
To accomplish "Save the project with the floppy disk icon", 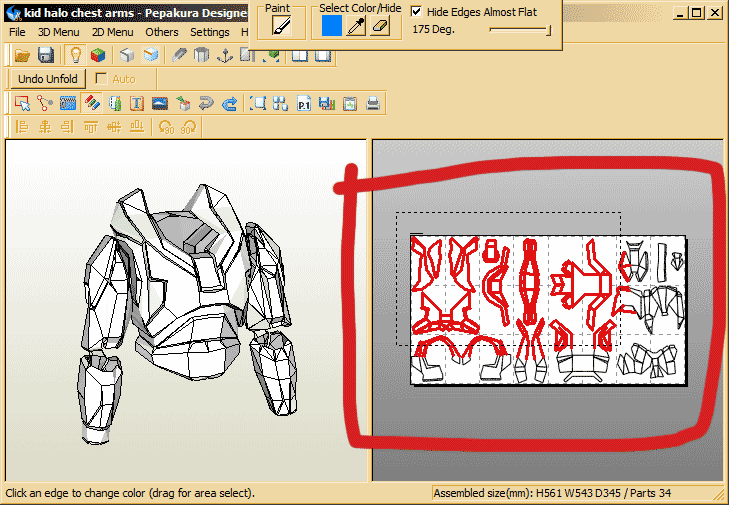I will [46, 55].
